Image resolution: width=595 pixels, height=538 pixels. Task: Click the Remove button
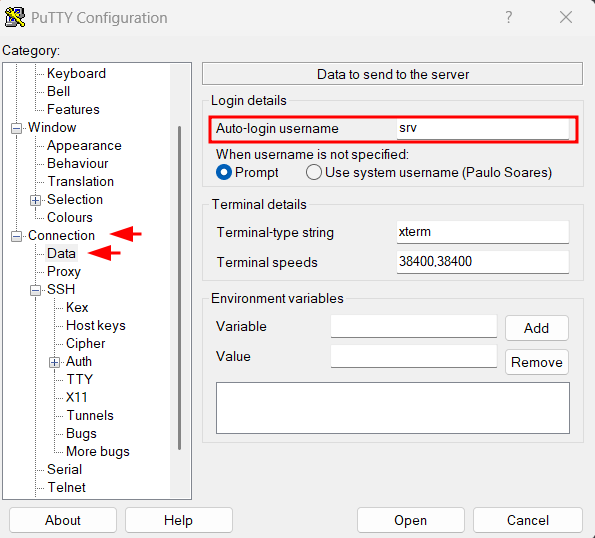(537, 362)
